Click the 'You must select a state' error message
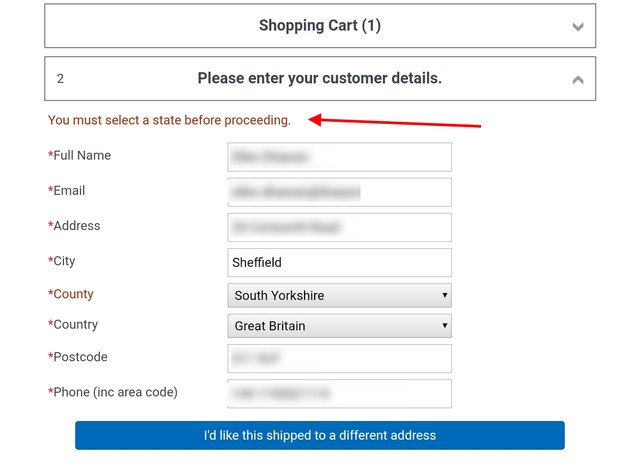This screenshot has height=466, width=640. (x=169, y=120)
